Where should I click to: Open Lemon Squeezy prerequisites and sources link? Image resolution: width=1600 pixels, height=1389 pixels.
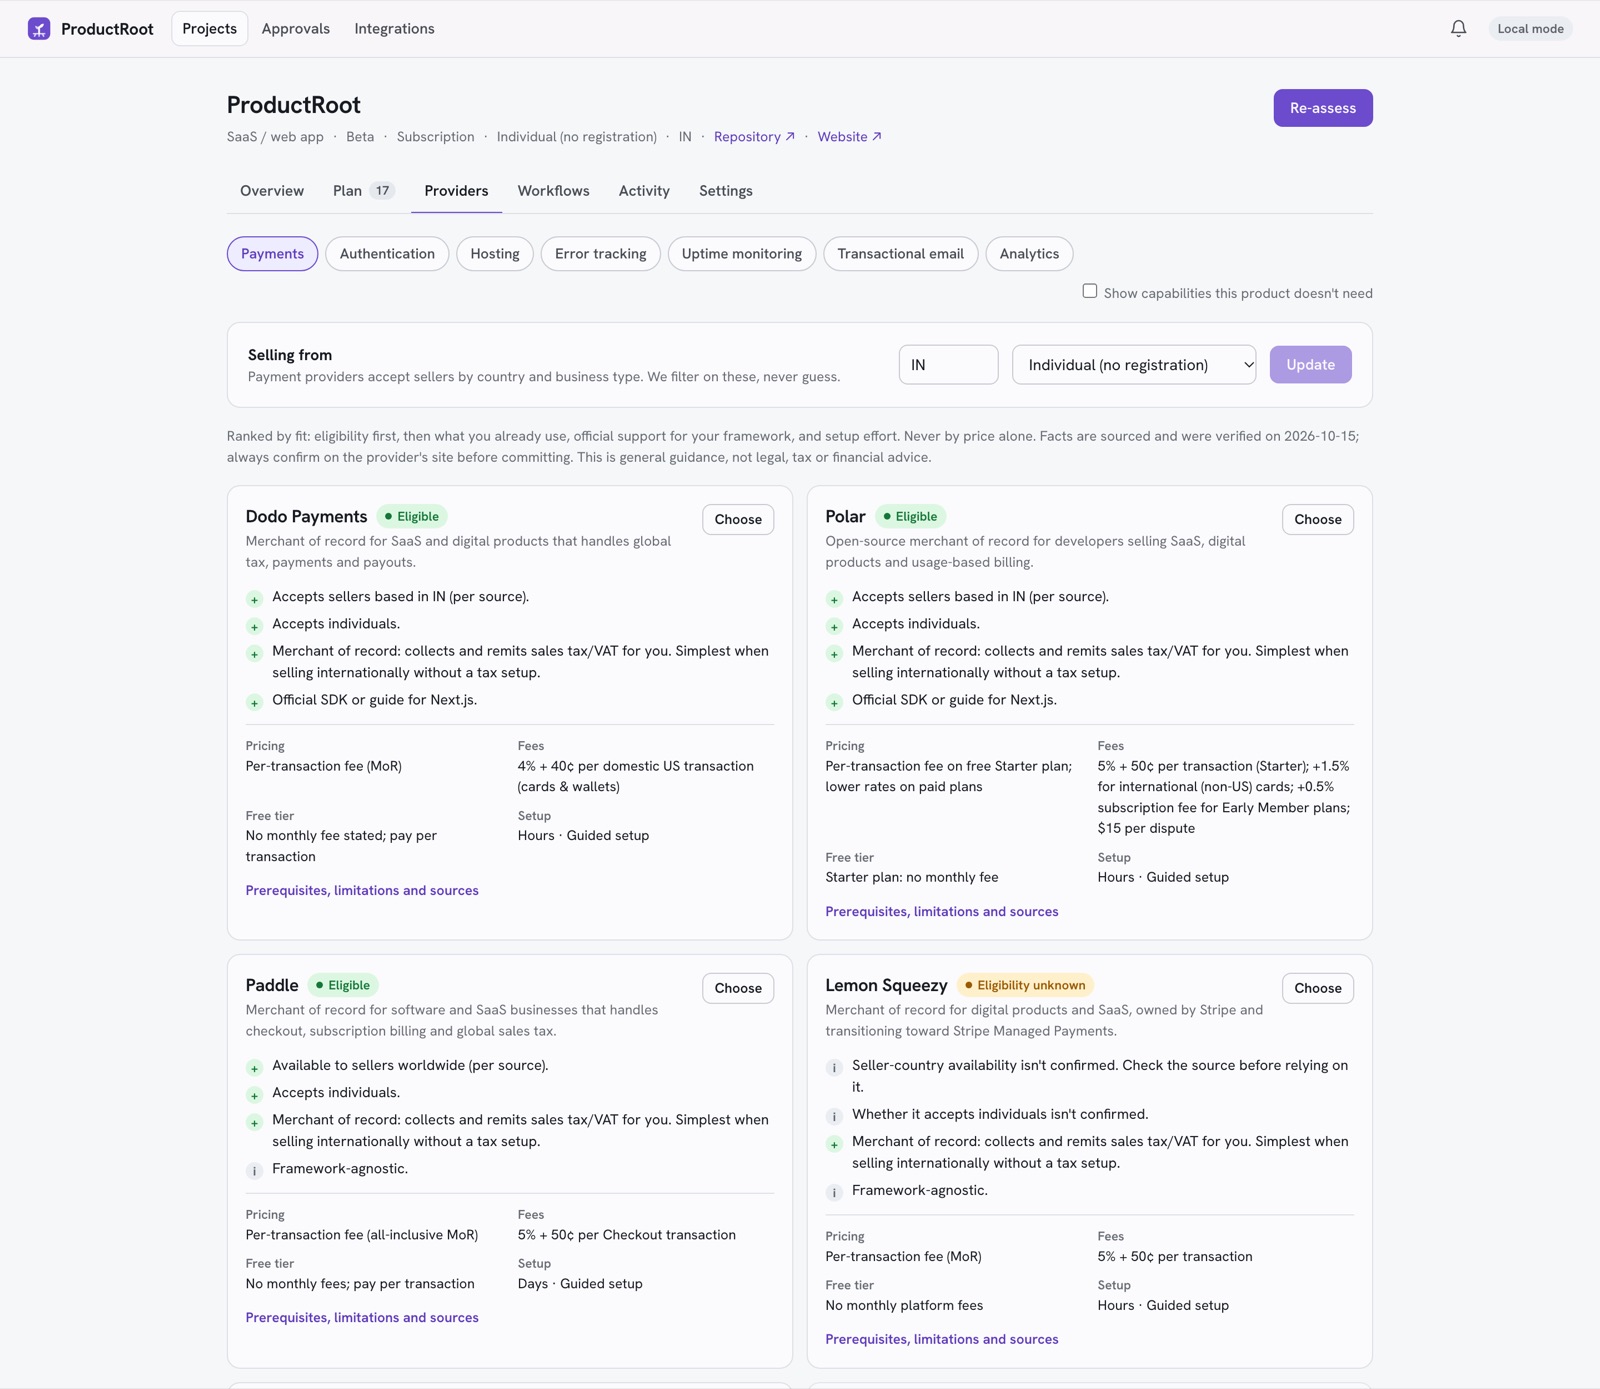tap(942, 1340)
